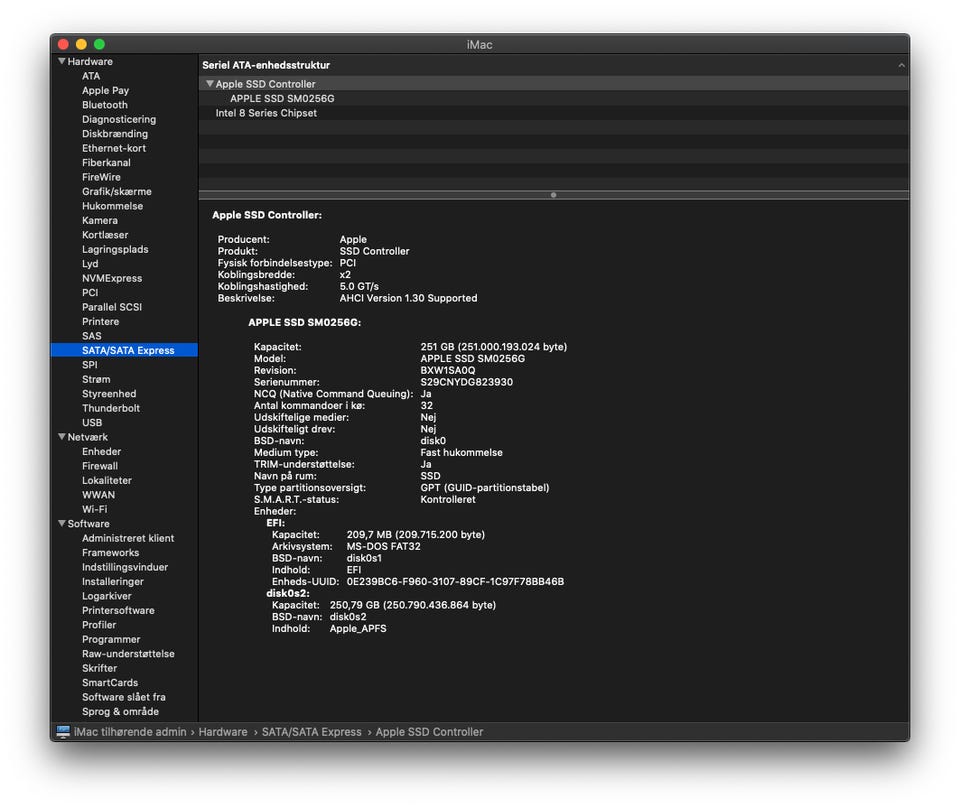960x808 pixels.
Task: Click the column header sort chevron
Action: (x=901, y=65)
